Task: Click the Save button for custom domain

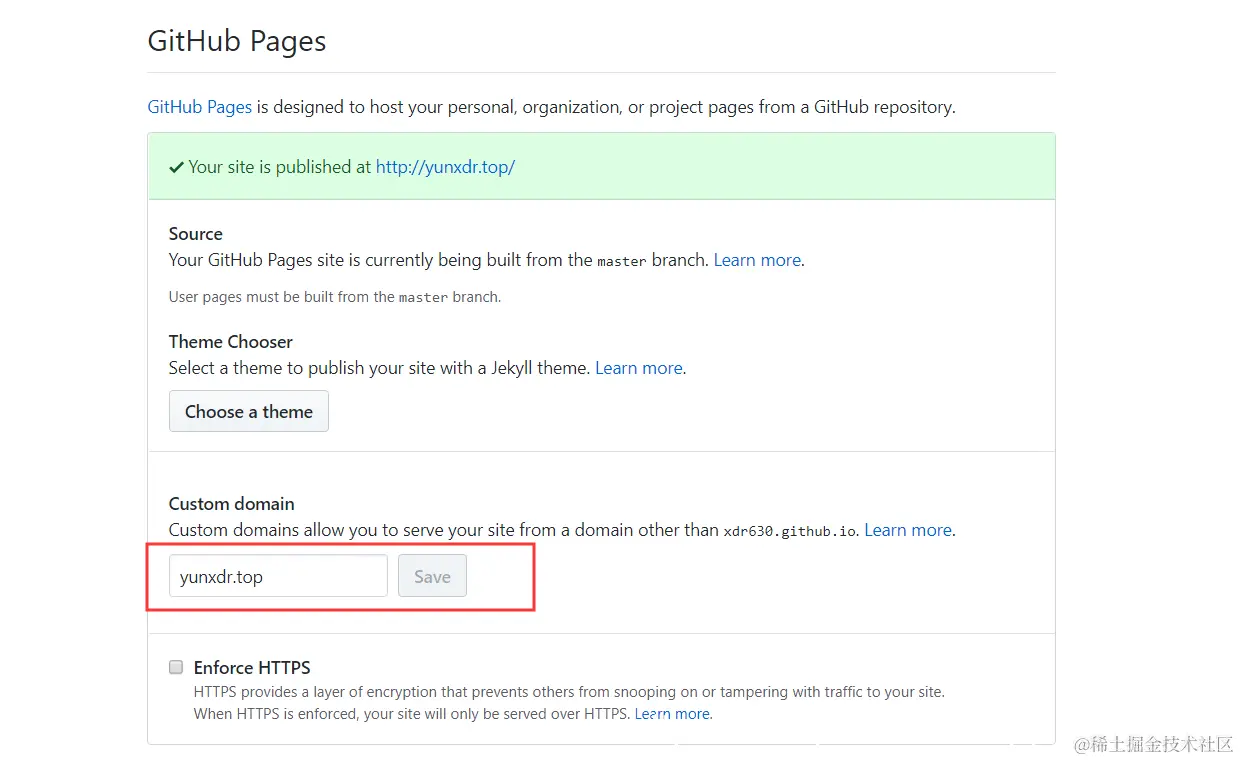Action: pos(432,576)
